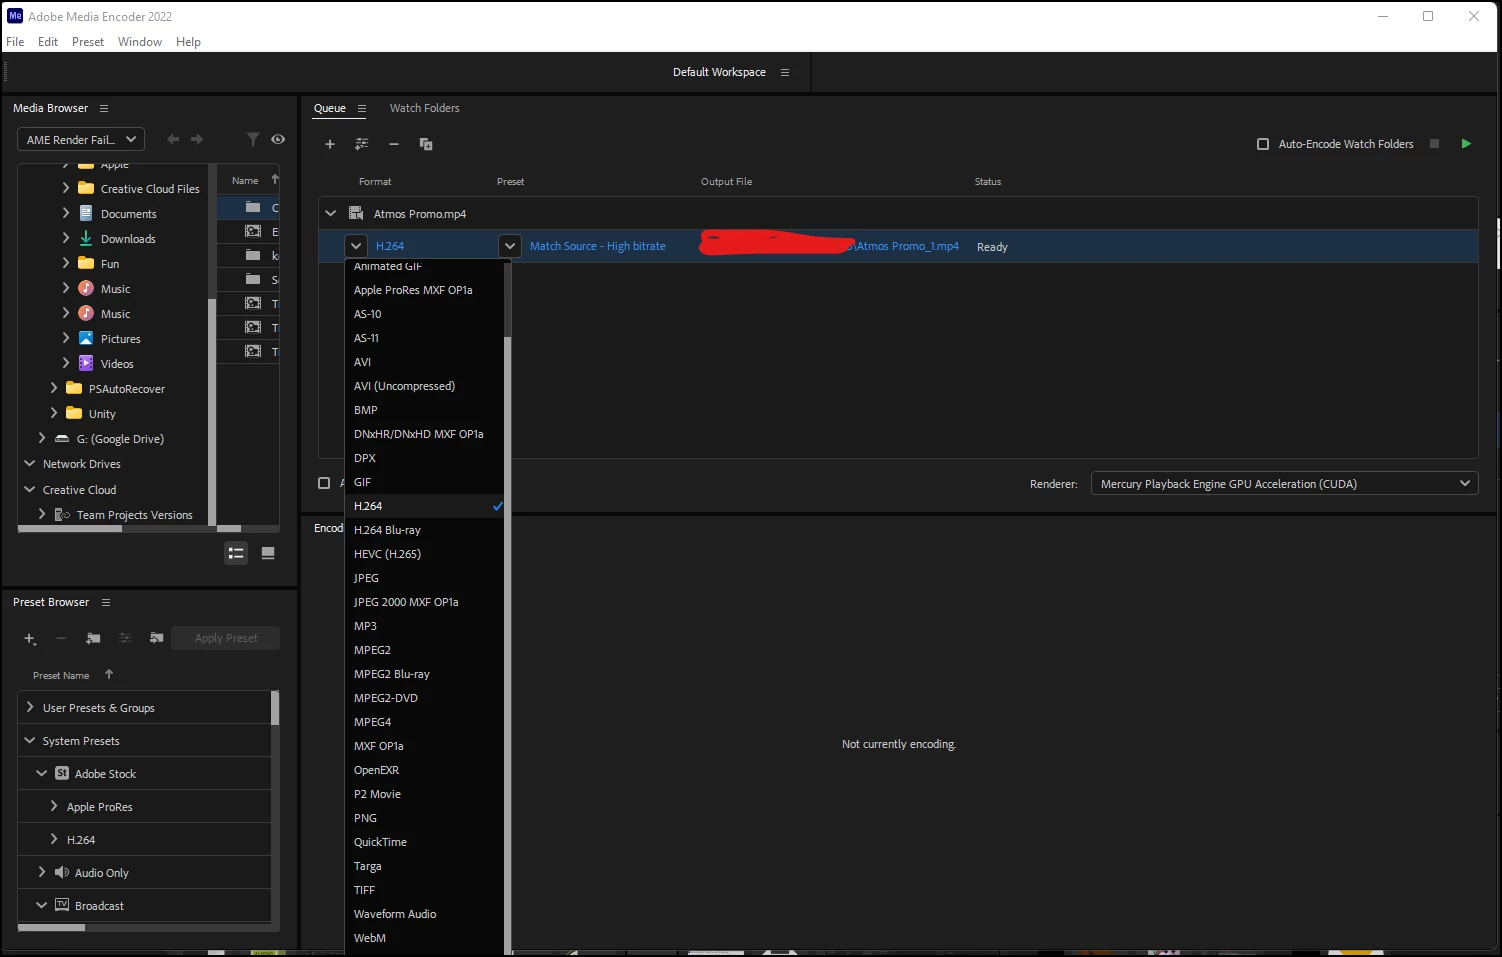This screenshot has height=957, width=1502.
Task: Click the Remove minus icon in Queue toolbar
Action: point(394,144)
